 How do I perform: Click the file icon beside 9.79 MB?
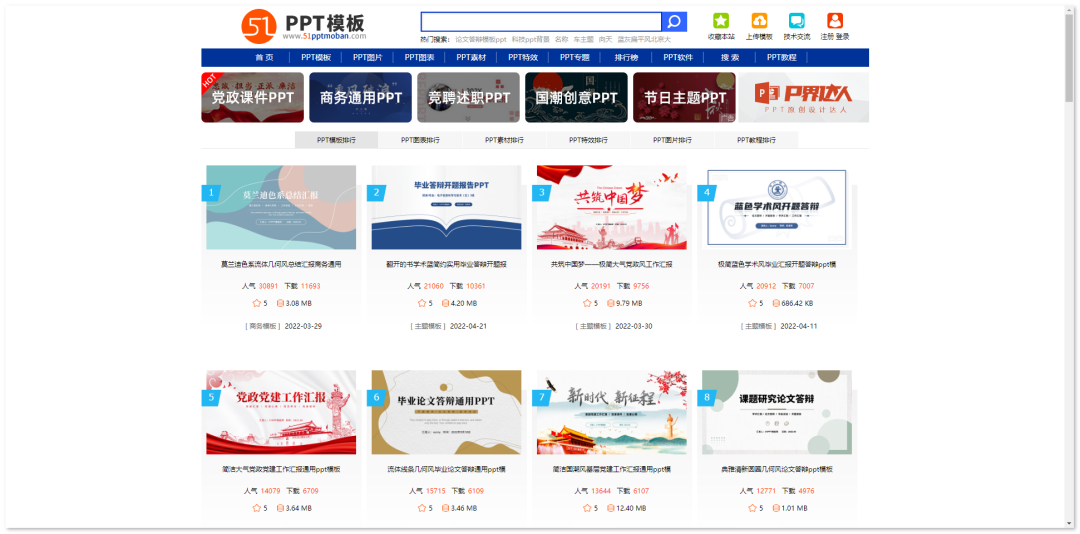[x=610, y=303]
